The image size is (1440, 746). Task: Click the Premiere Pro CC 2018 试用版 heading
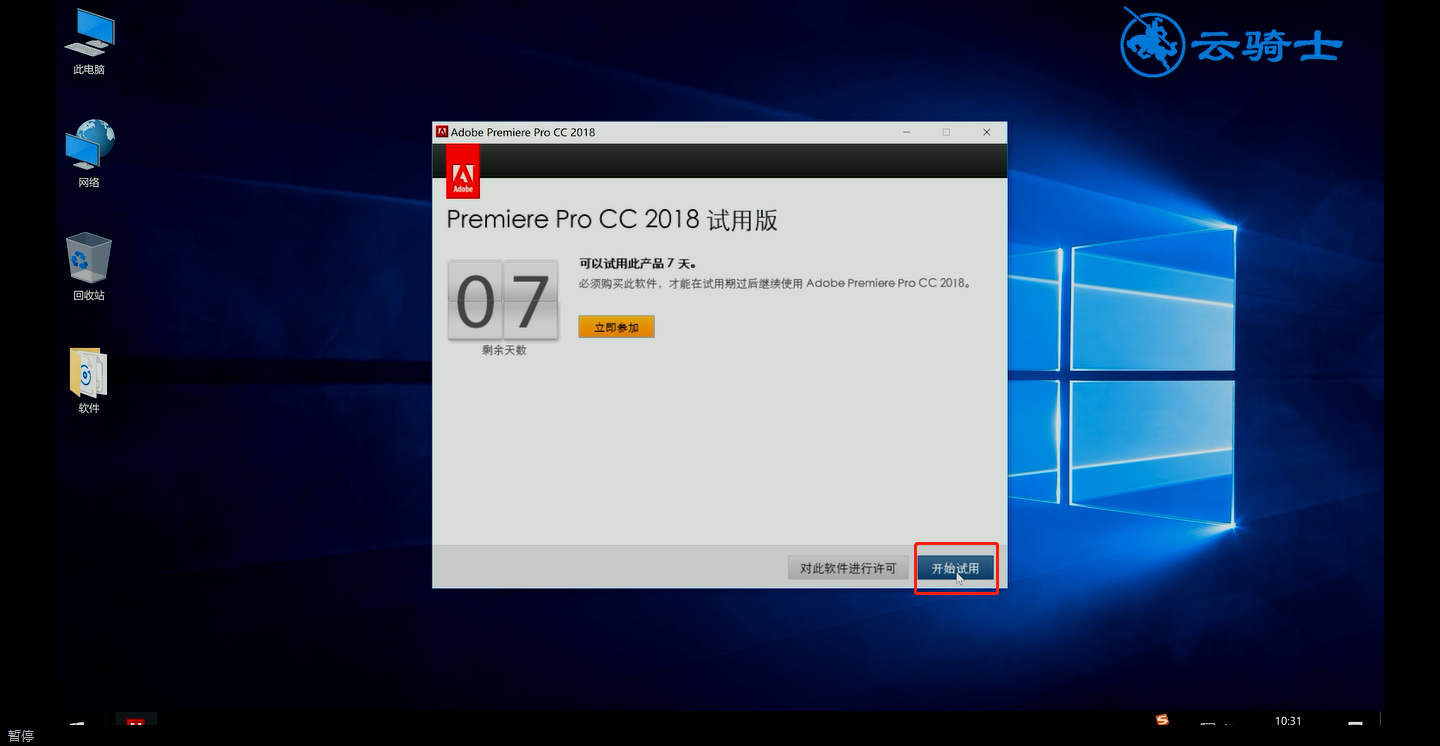point(612,220)
